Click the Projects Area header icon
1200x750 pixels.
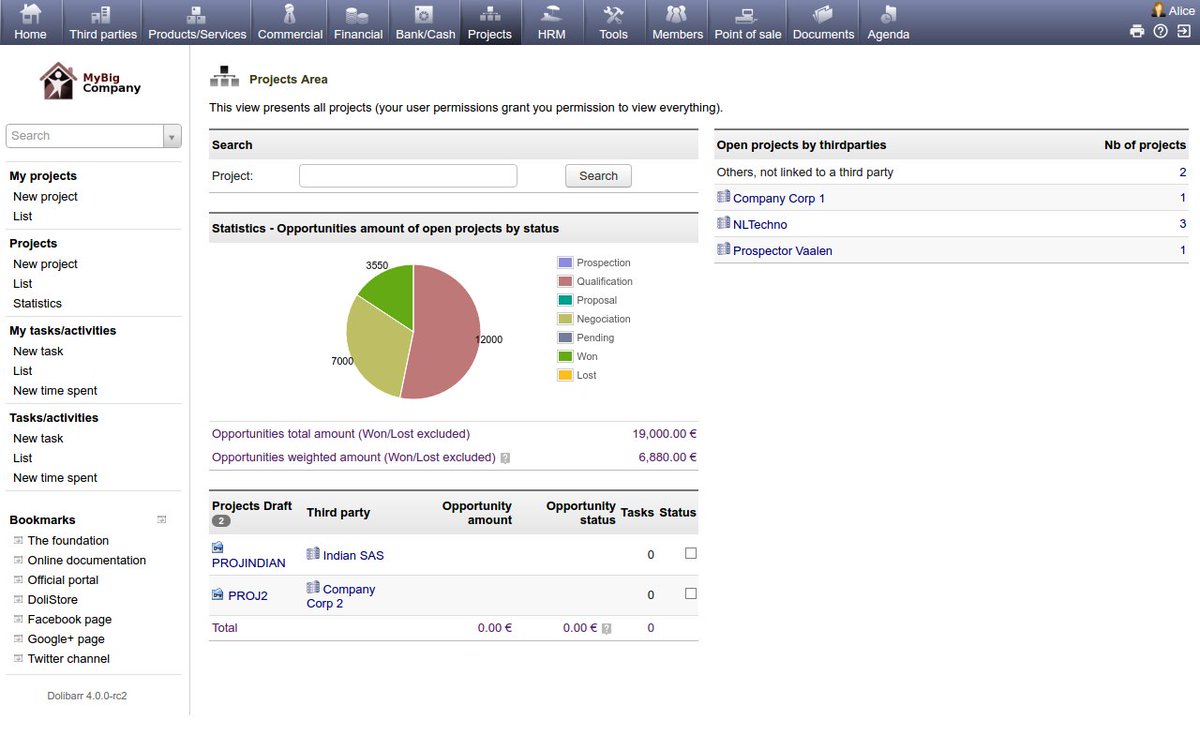coord(224,74)
